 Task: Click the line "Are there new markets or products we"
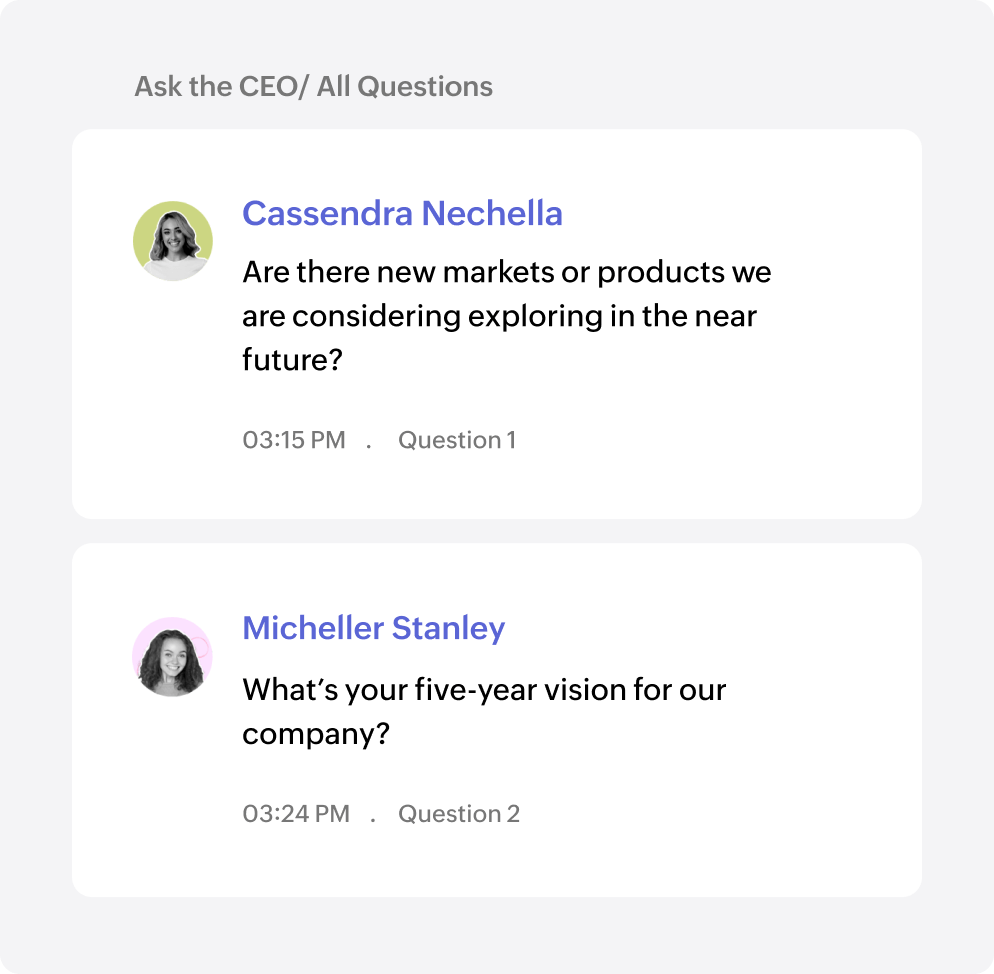tap(506, 272)
